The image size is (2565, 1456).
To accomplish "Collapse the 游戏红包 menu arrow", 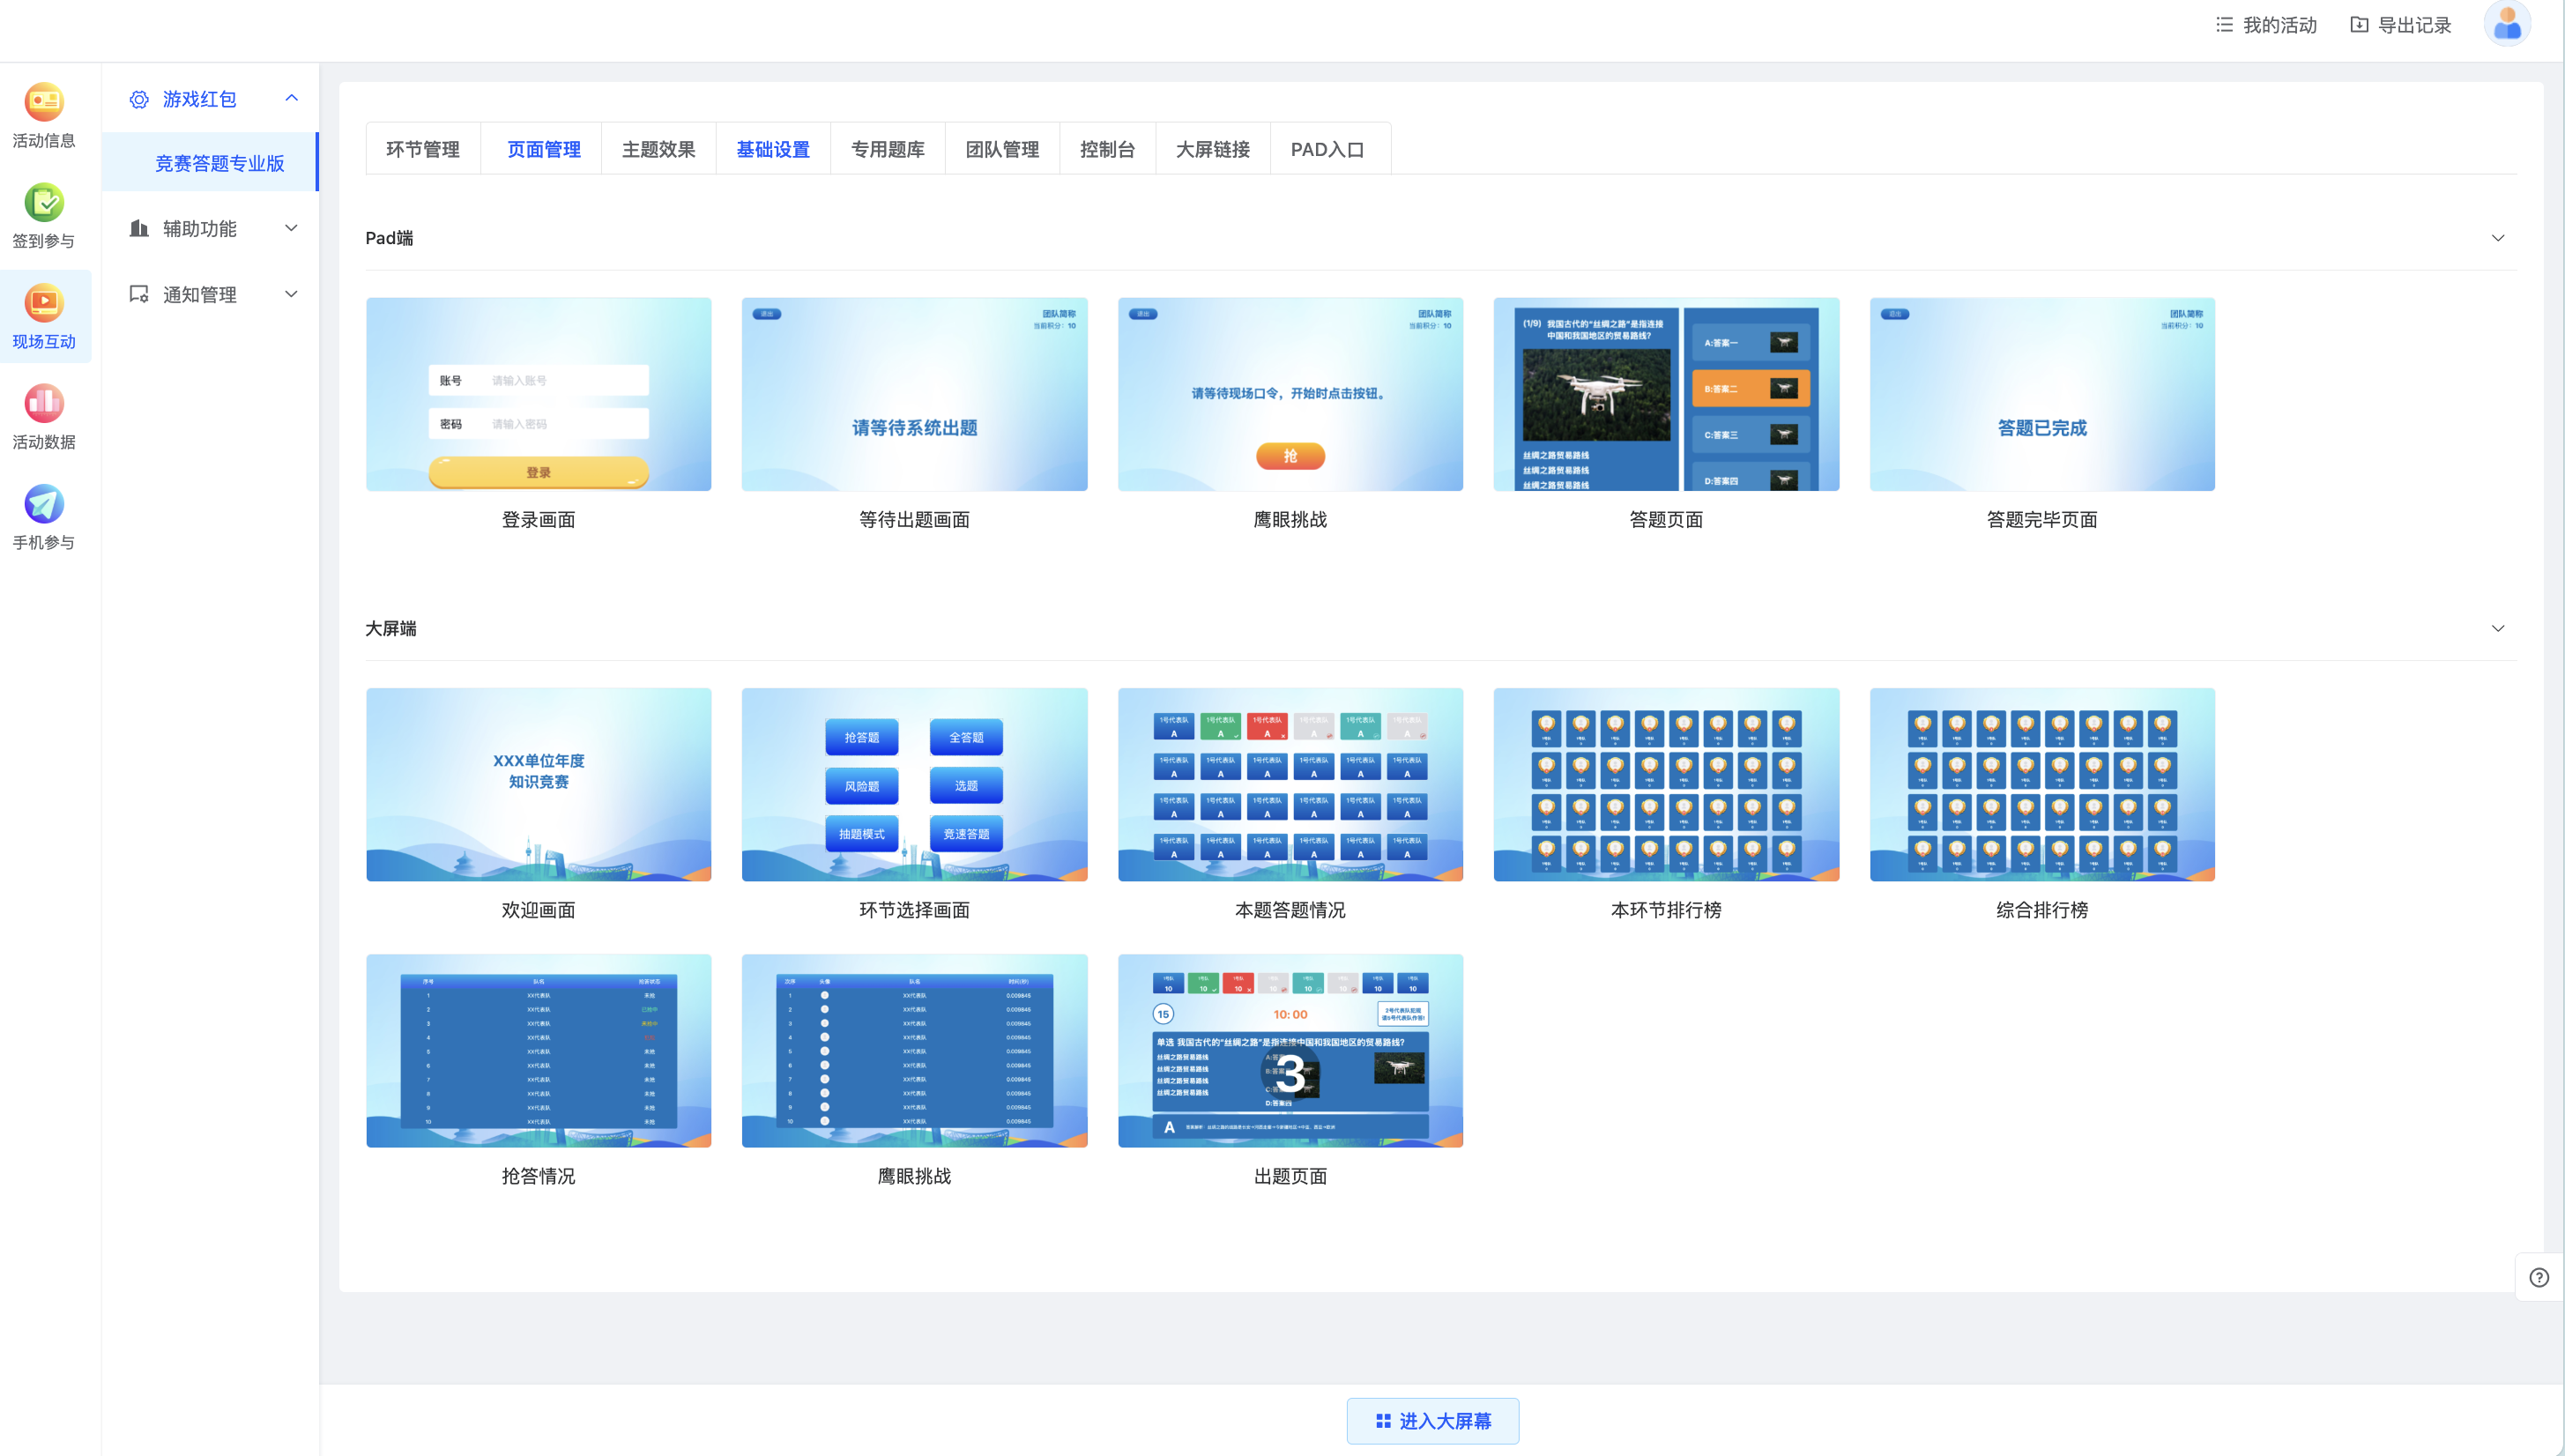I will point(291,98).
